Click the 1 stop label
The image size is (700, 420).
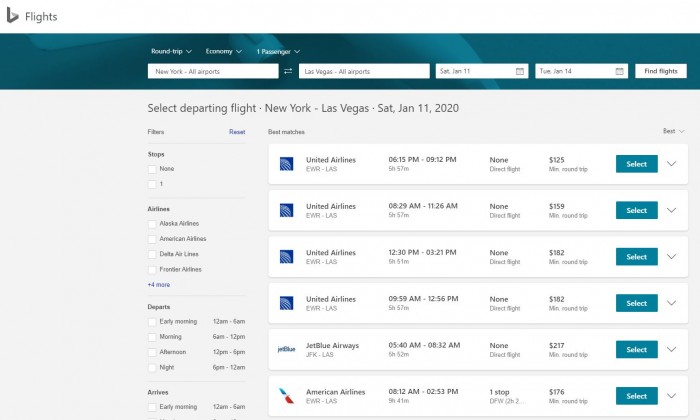pyautogui.click(x=499, y=392)
